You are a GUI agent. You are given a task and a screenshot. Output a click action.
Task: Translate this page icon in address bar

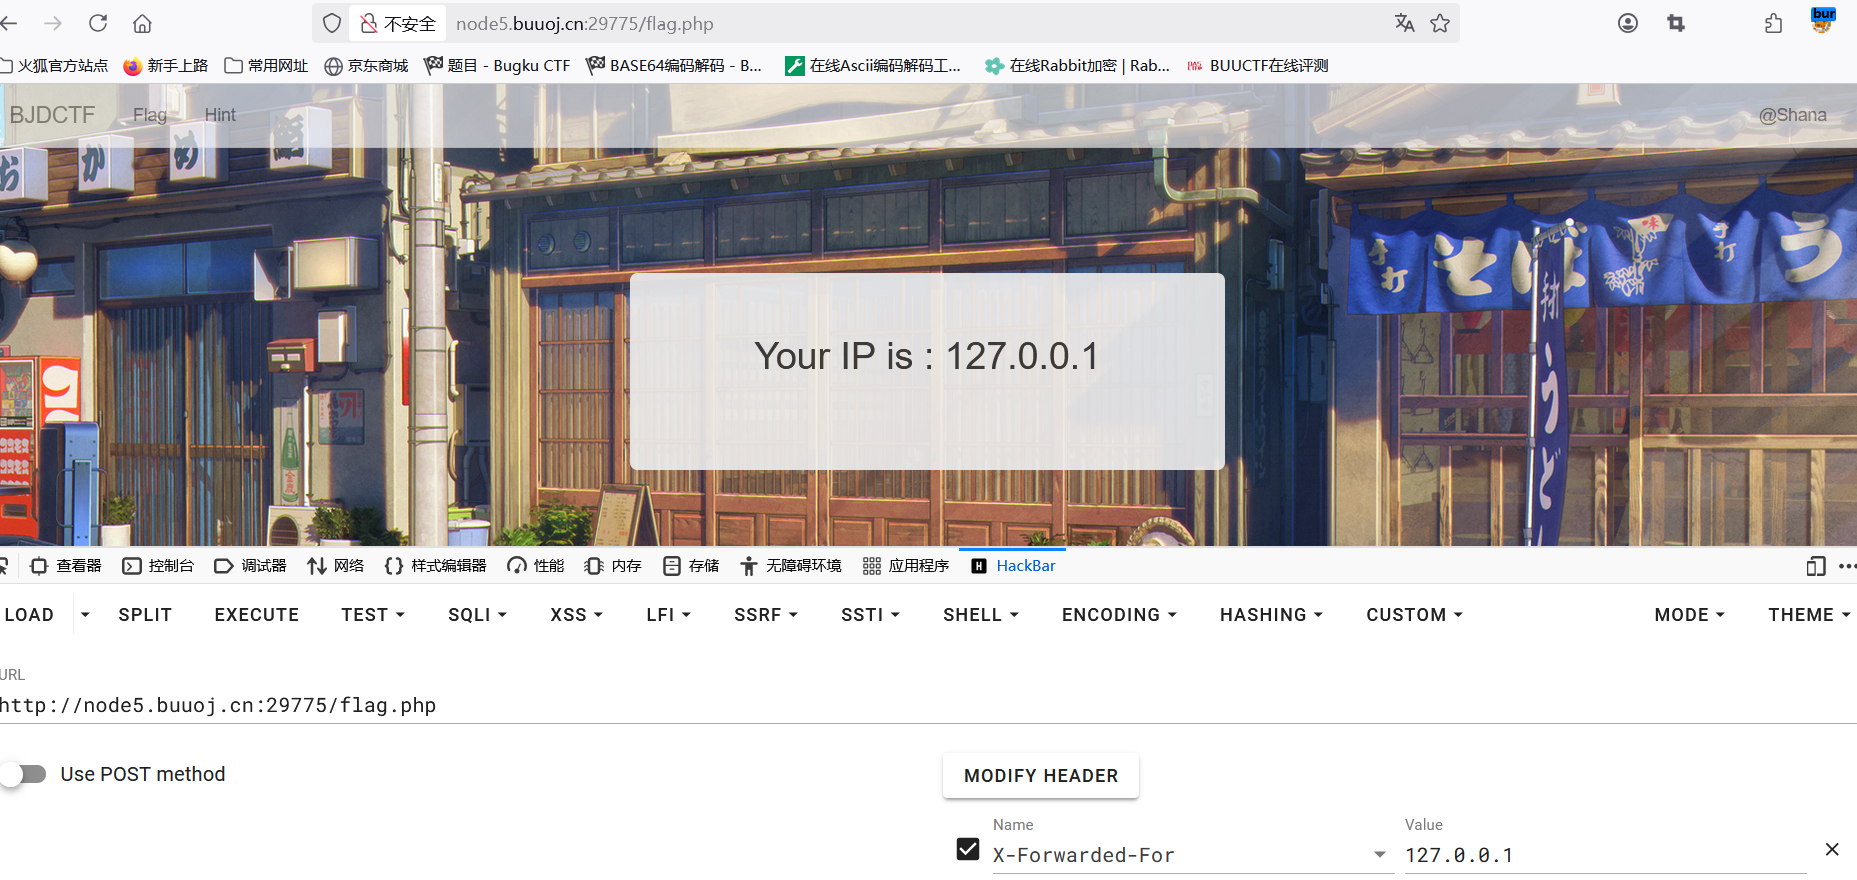tap(1404, 23)
